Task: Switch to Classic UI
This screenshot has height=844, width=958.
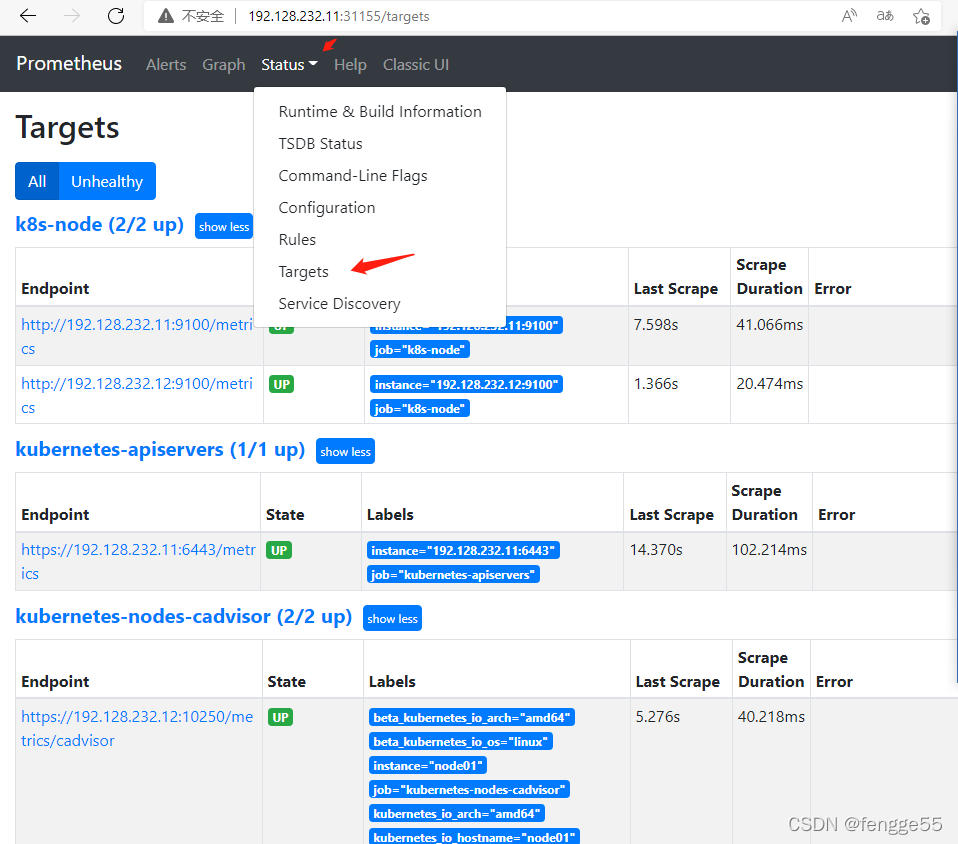Action: (416, 65)
